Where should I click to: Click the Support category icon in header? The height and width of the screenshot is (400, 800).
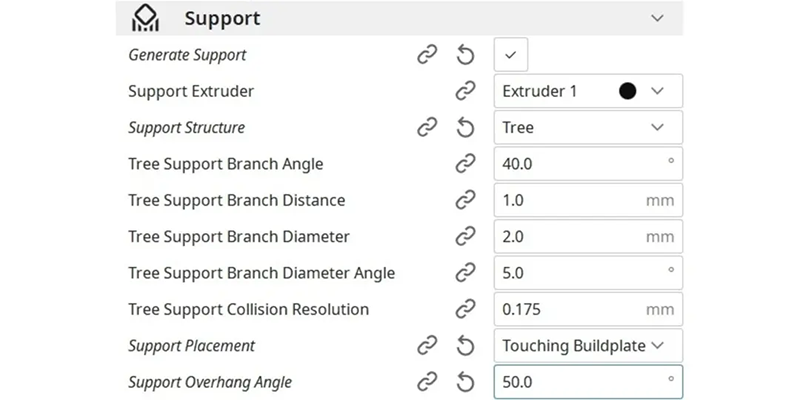(x=146, y=18)
